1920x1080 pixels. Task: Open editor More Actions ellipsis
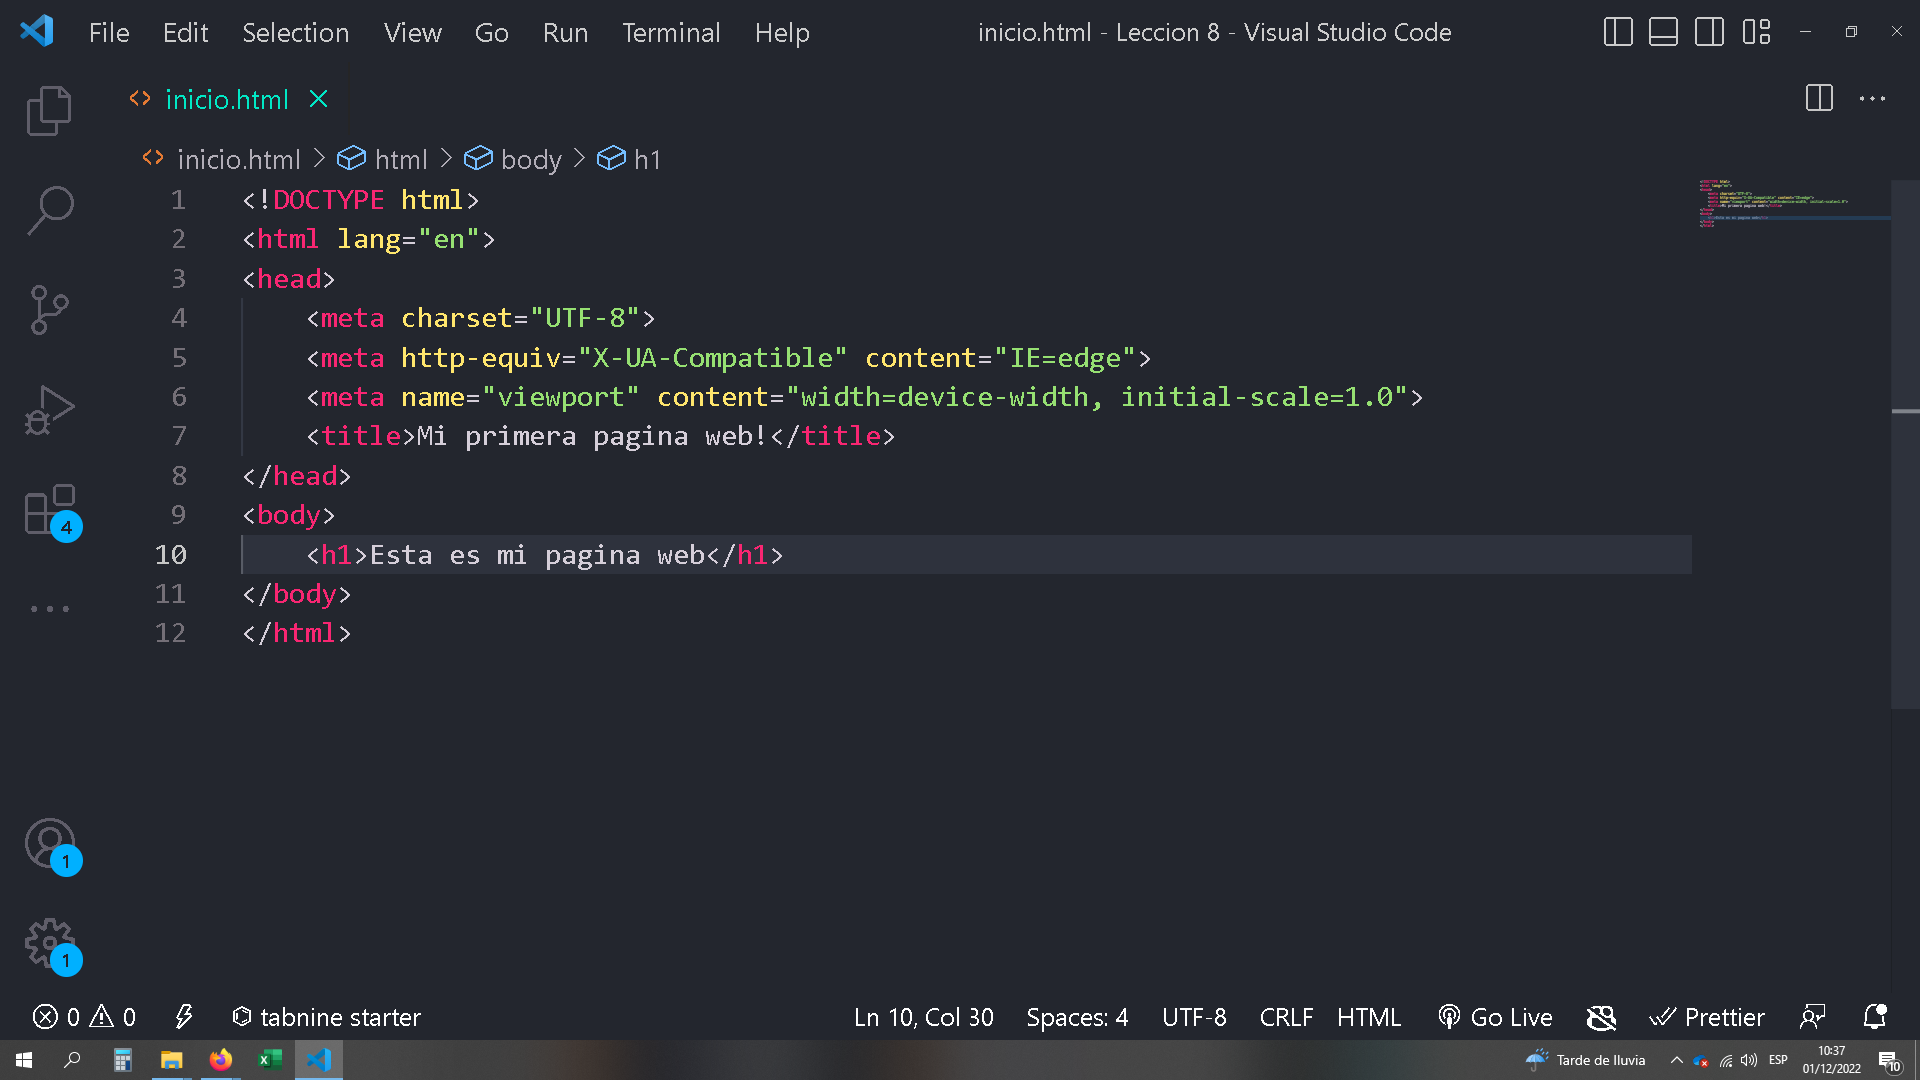1872,98
